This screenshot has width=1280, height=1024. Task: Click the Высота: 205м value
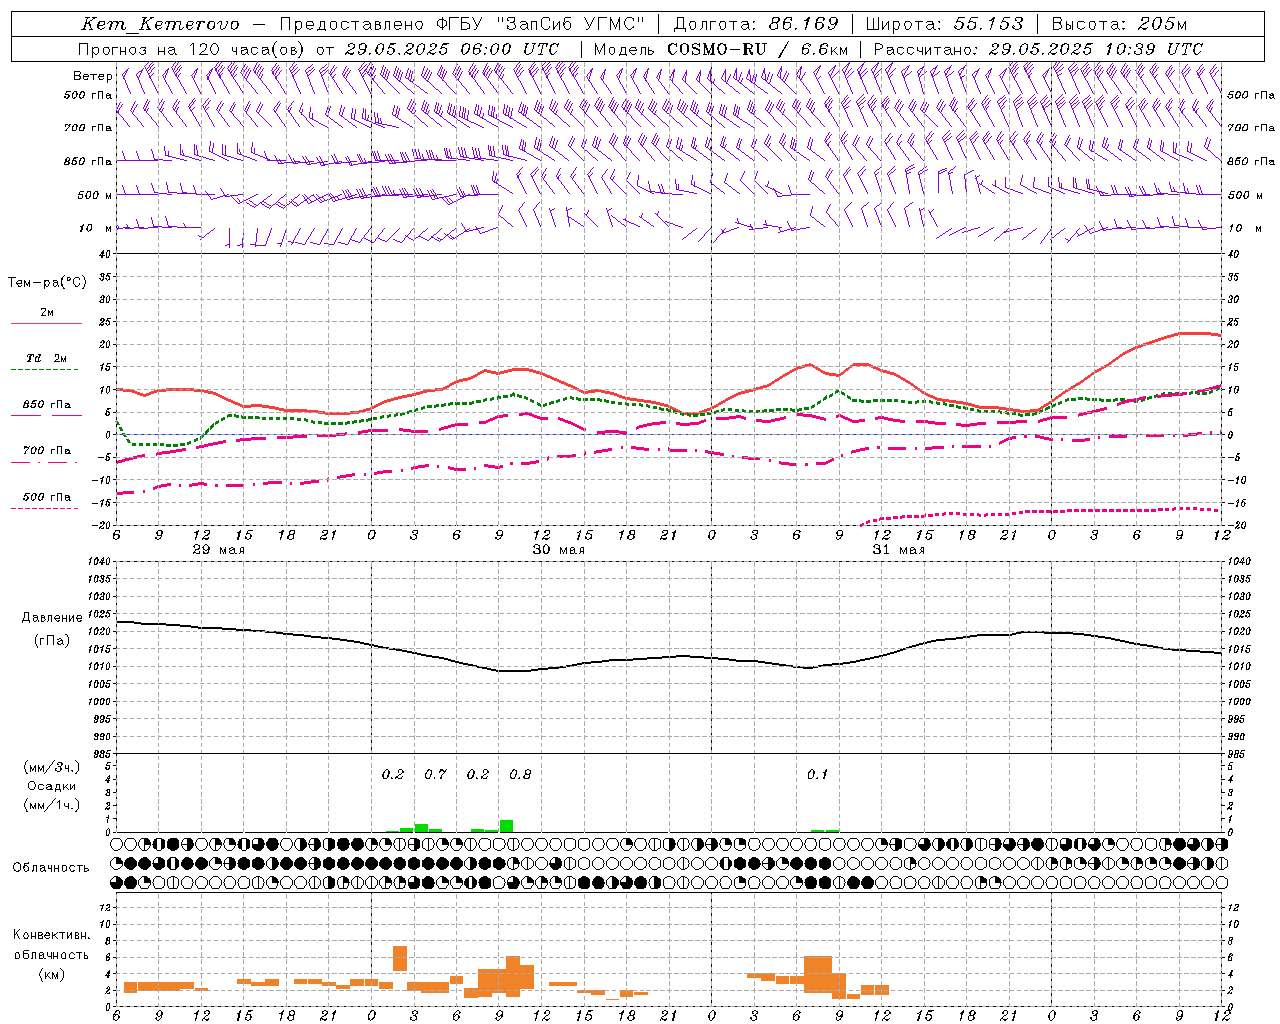click(1119, 24)
